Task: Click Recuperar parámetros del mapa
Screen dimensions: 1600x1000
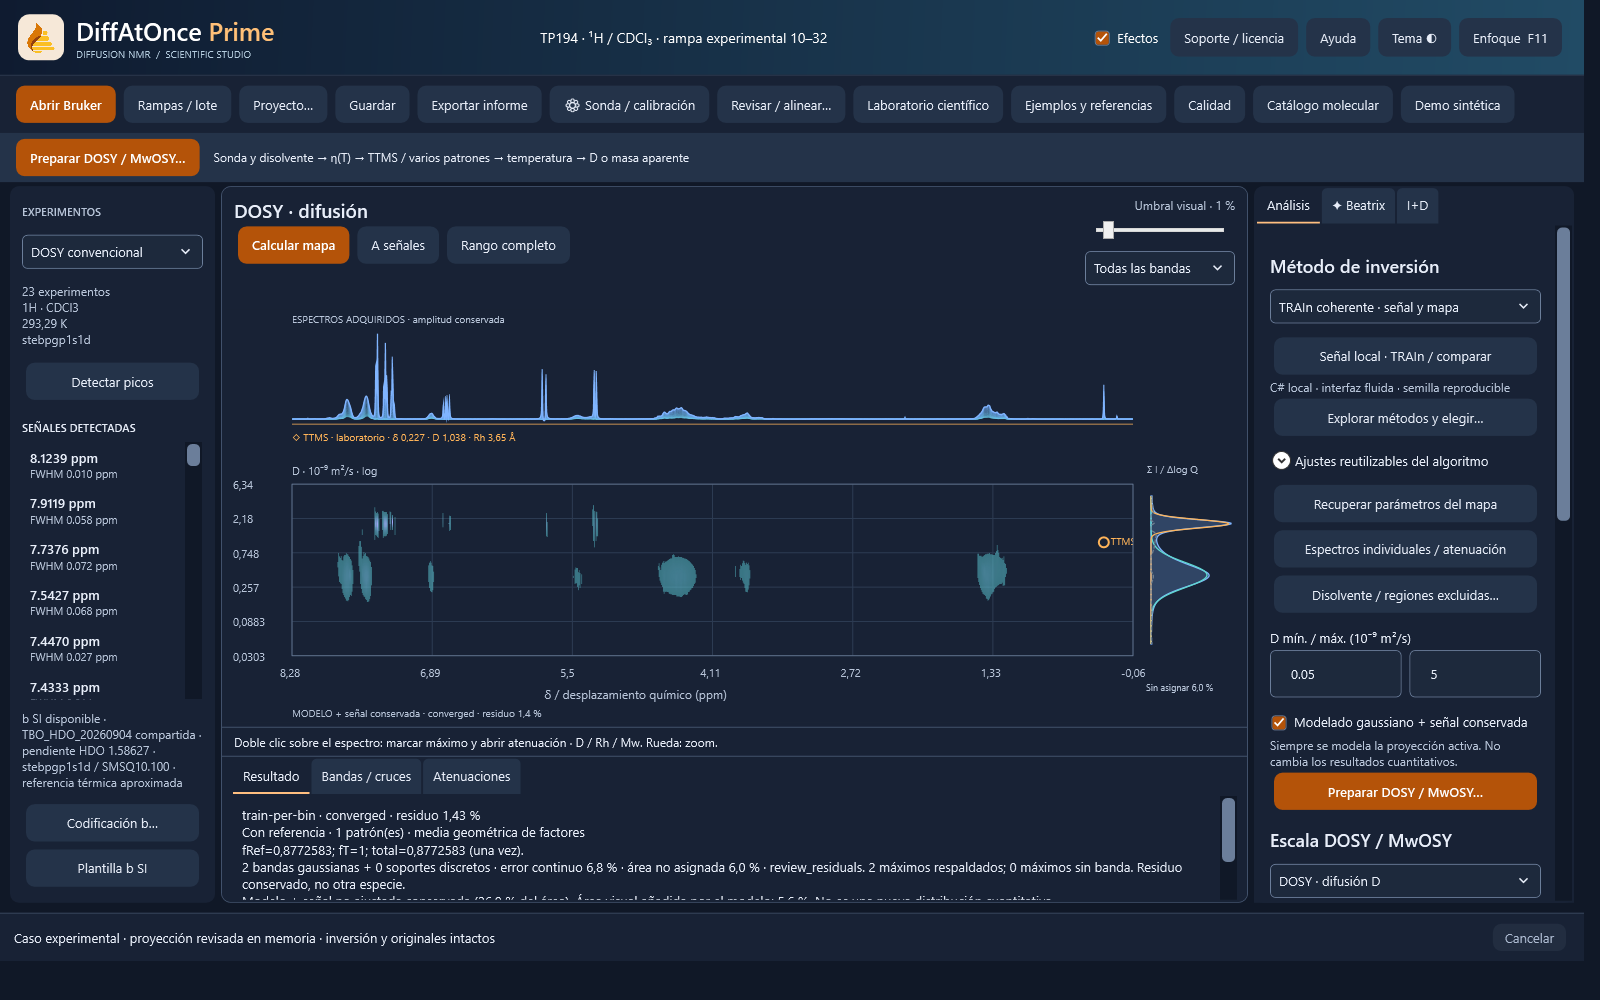Action: point(1405,504)
